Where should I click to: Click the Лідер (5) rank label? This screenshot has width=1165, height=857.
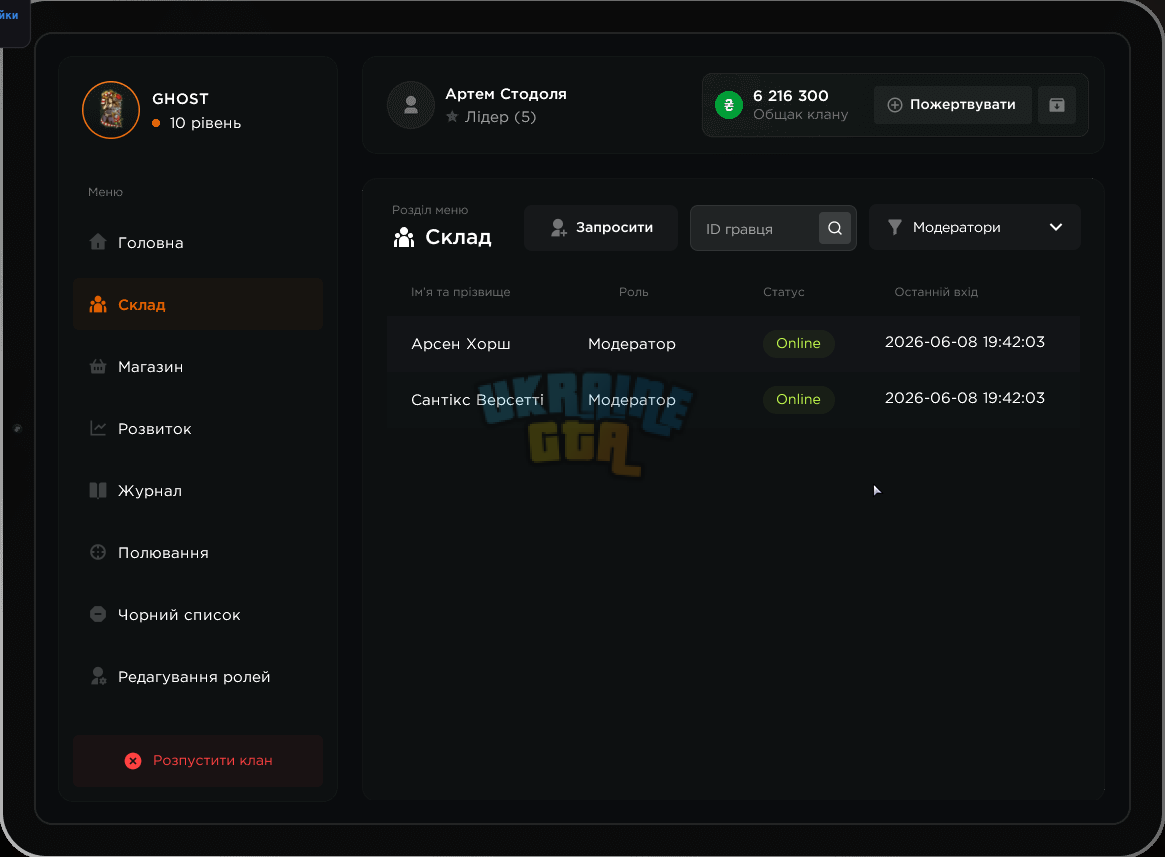500,117
